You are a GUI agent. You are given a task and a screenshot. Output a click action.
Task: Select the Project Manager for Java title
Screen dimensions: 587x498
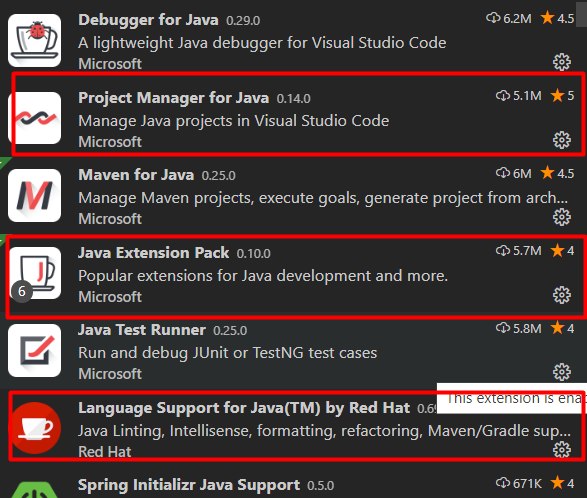[174, 98]
